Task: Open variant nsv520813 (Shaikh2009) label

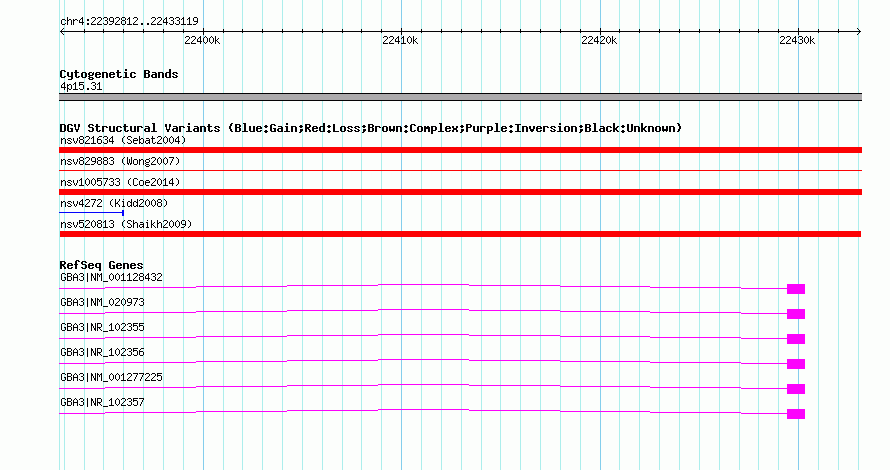Action: click(x=126, y=224)
